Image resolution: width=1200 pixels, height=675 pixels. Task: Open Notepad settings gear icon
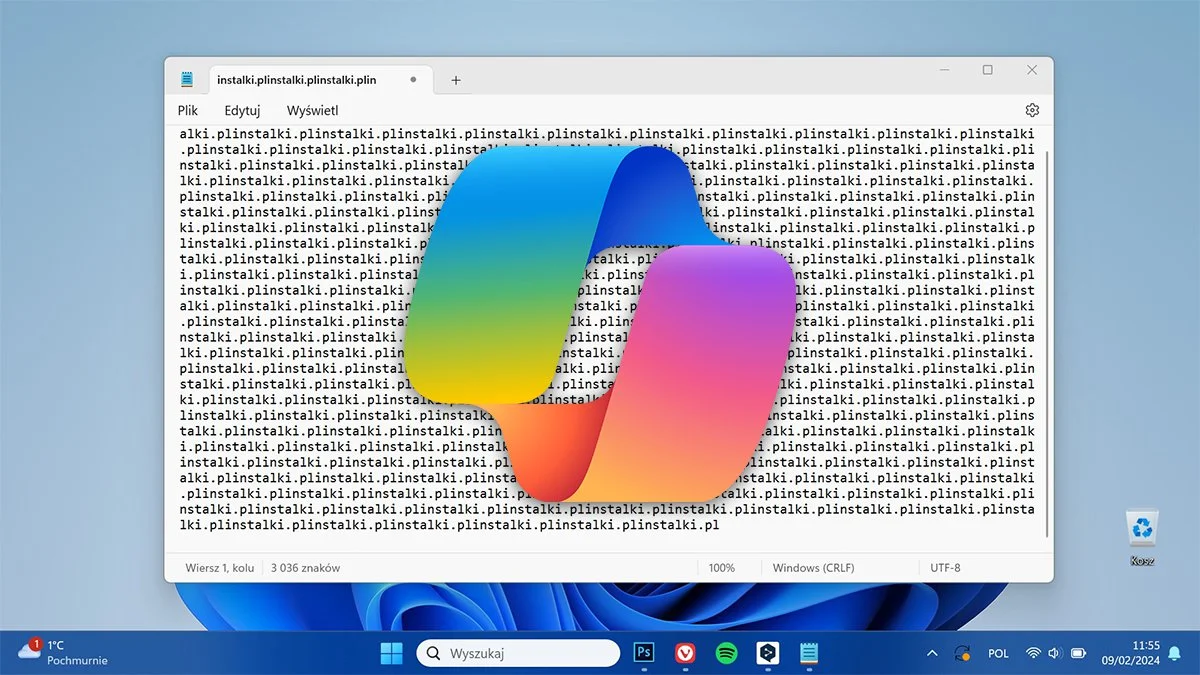pyautogui.click(x=1032, y=110)
